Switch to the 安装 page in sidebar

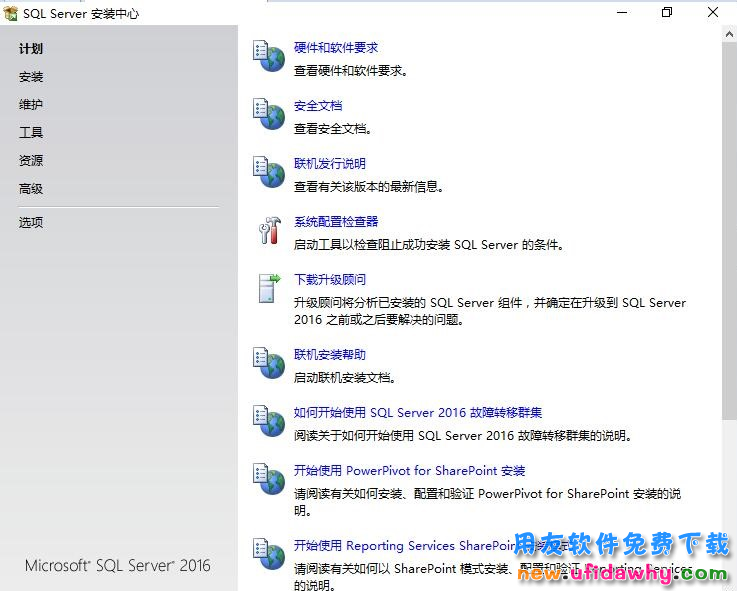coord(31,77)
